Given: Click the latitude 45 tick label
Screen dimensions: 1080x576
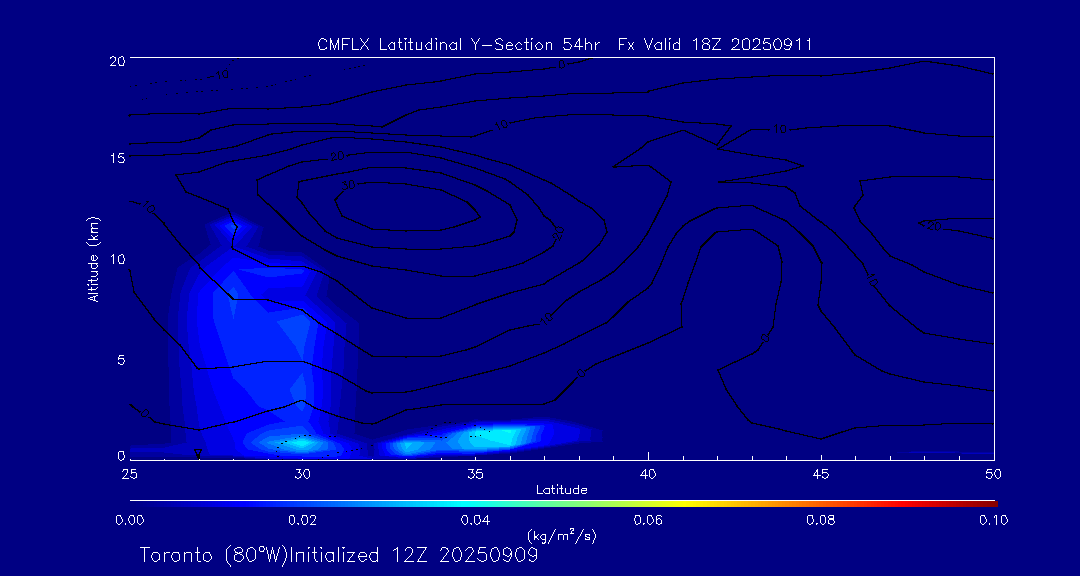Looking at the screenshot, I should click(x=820, y=472).
